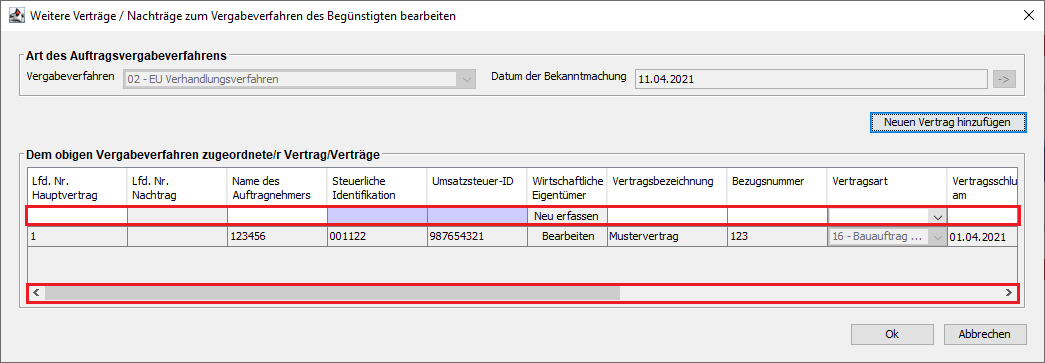Click Umsatzsteuer-ID column header
Image resolution: width=1045 pixels, height=363 pixels.
(x=477, y=188)
